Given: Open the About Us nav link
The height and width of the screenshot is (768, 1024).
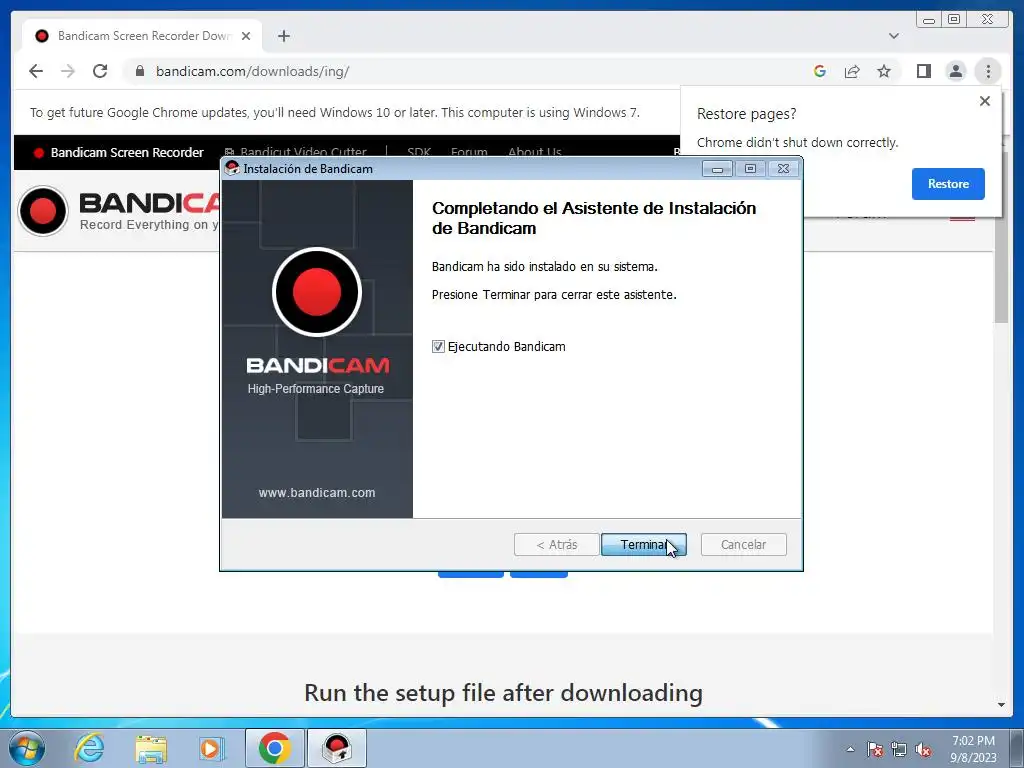Looking at the screenshot, I should 534,152.
